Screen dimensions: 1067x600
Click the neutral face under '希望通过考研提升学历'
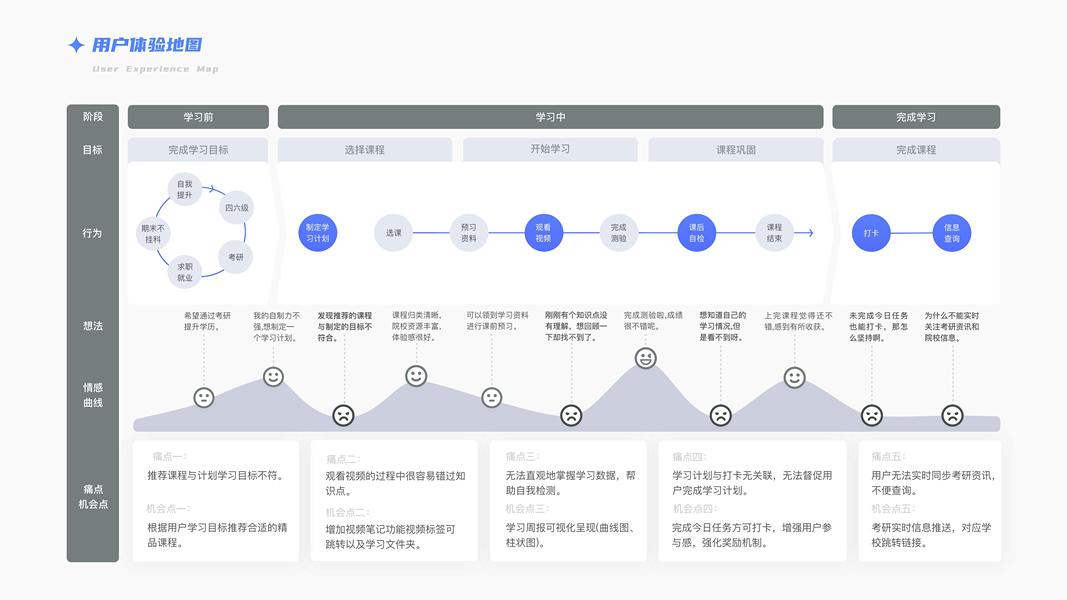(x=204, y=397)
